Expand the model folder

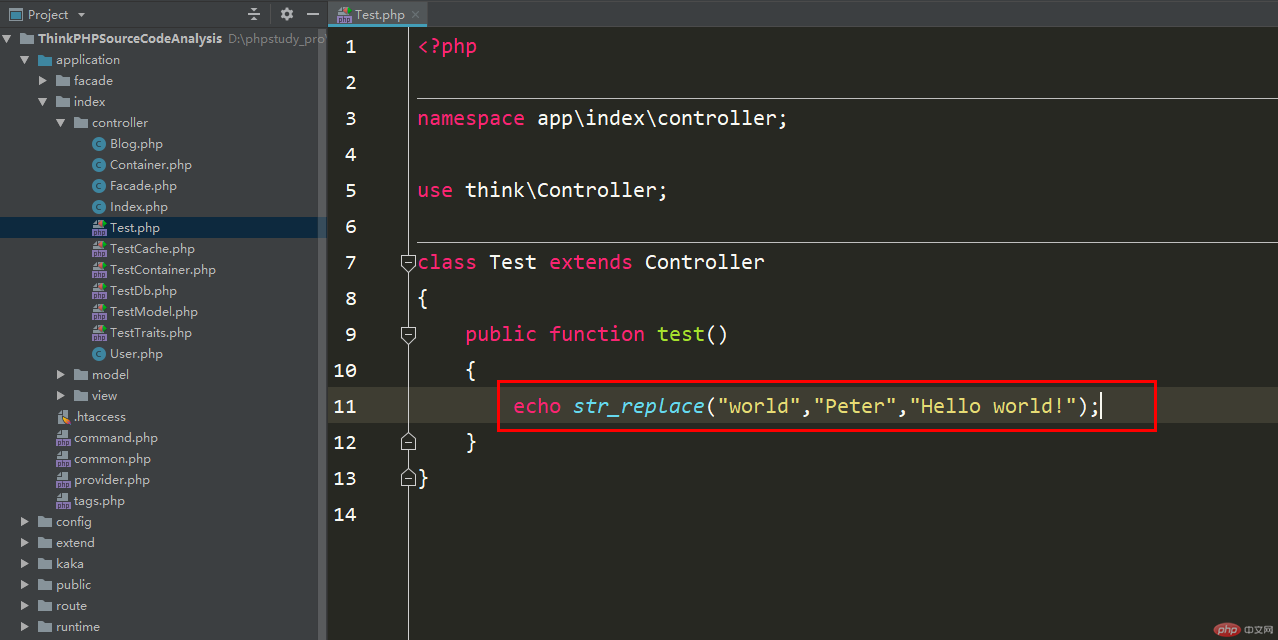tap(61, 374)
